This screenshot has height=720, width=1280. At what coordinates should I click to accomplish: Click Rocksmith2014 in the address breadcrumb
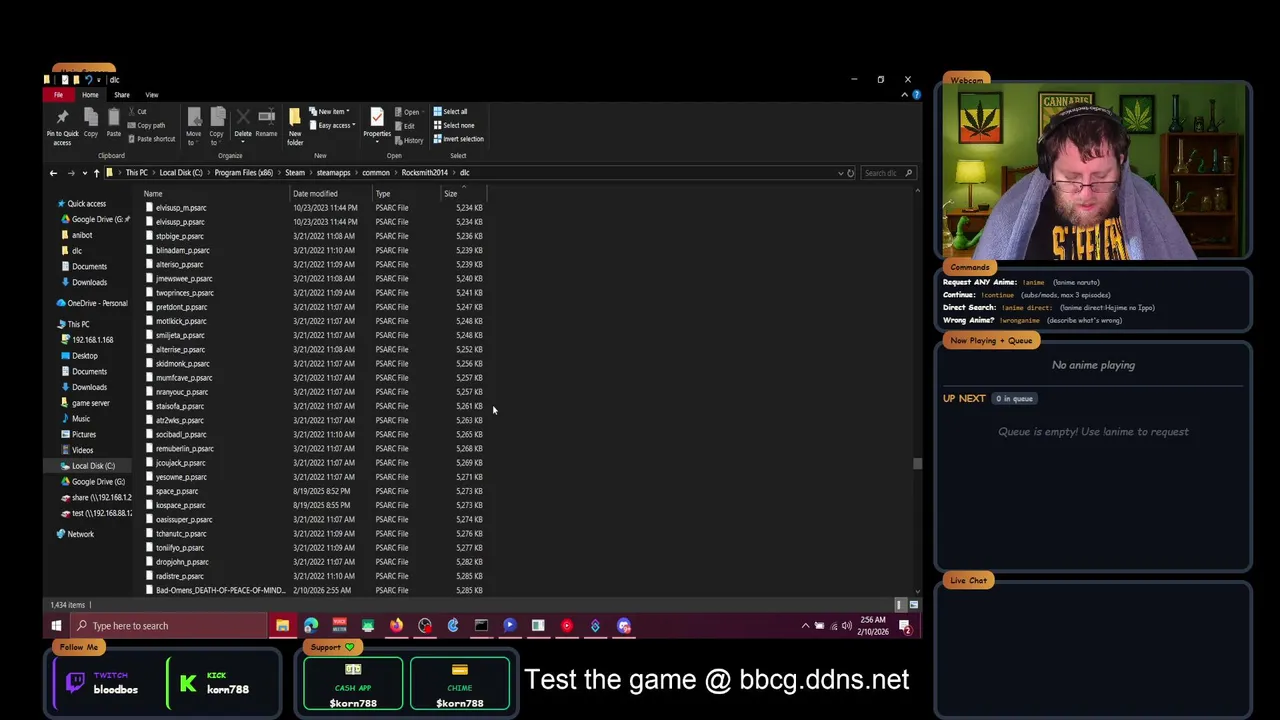coord(424,173)
